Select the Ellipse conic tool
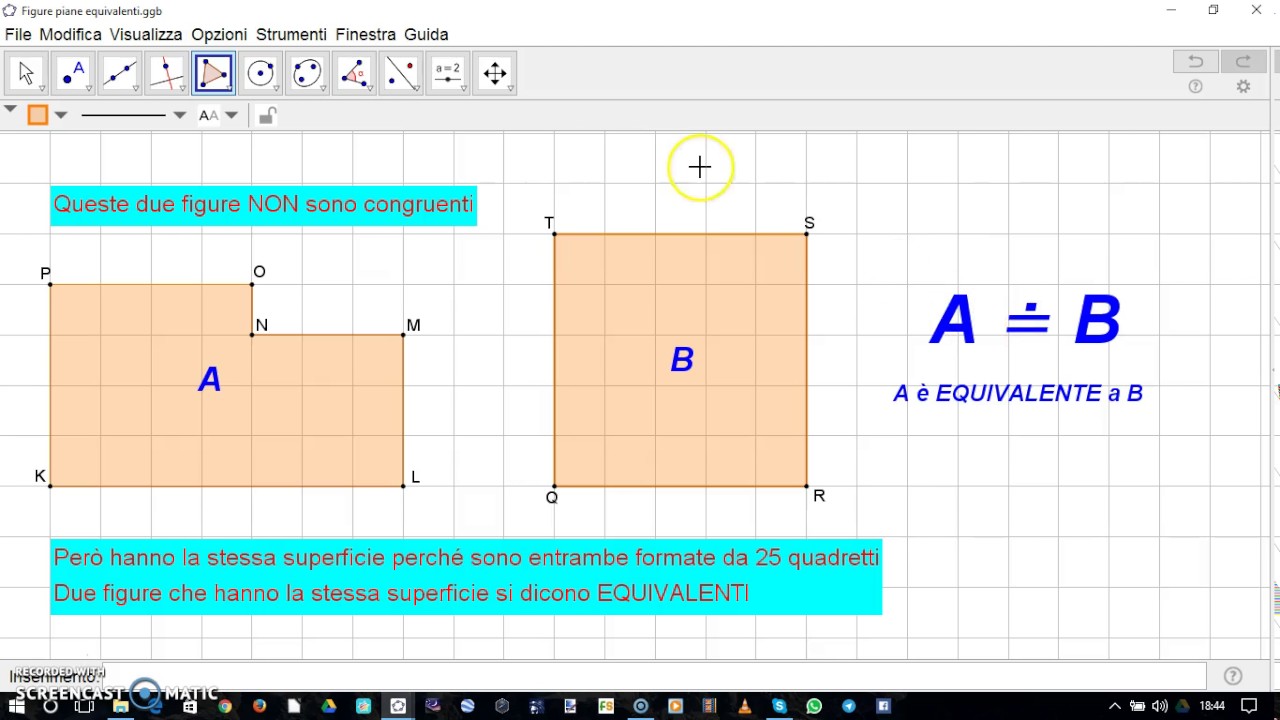 click(308, 74)
